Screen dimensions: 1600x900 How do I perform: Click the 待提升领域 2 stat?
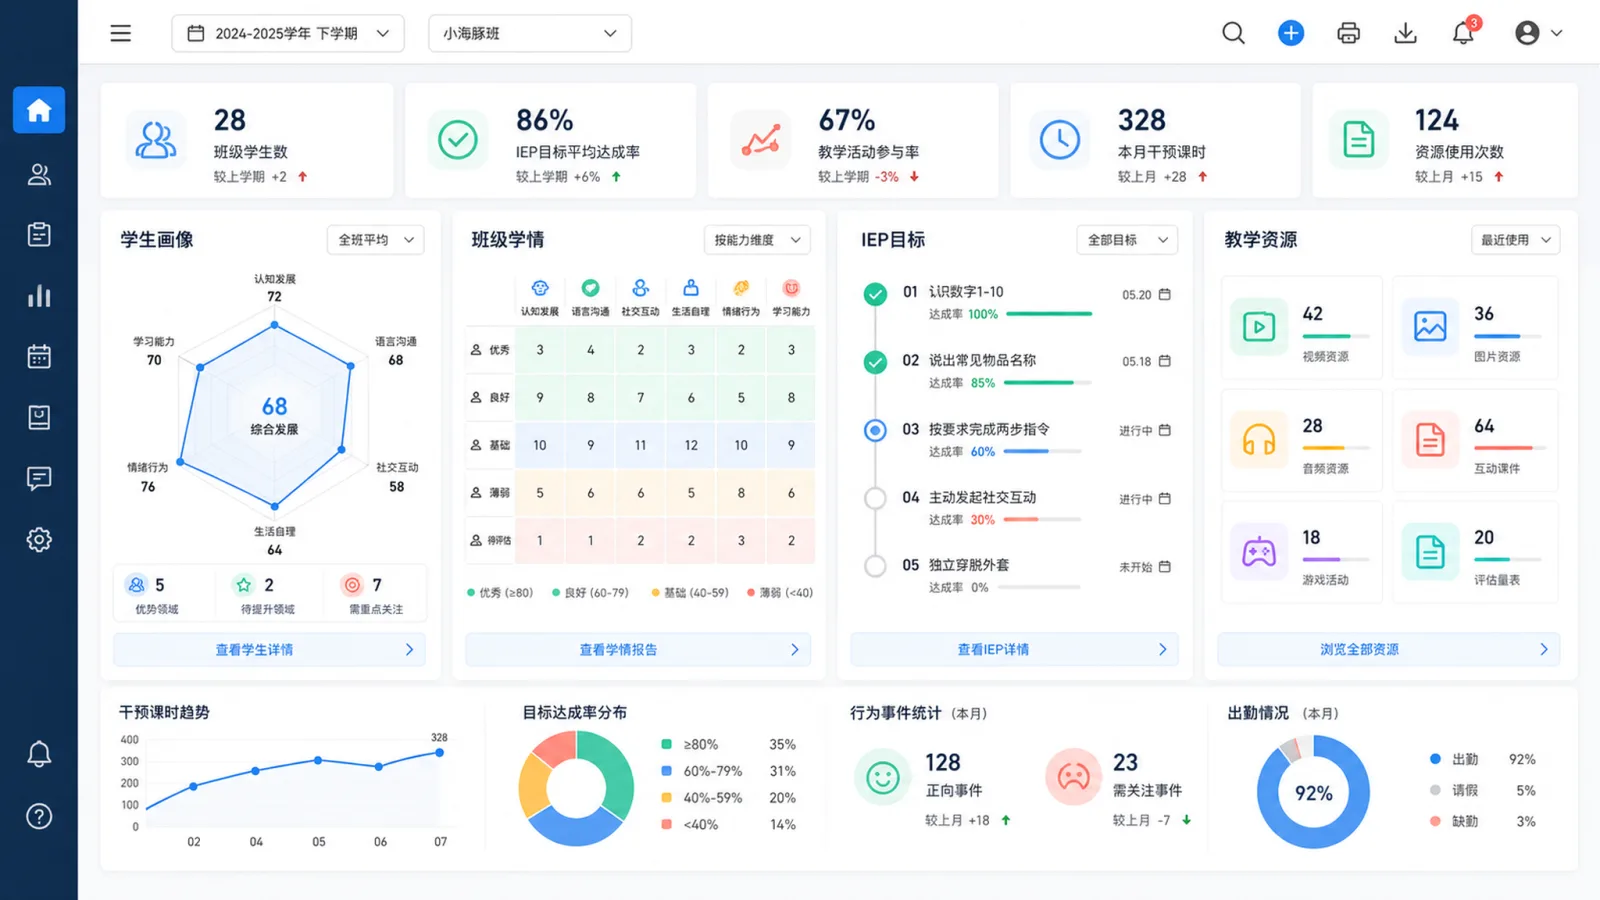click(x=267, y=594)
